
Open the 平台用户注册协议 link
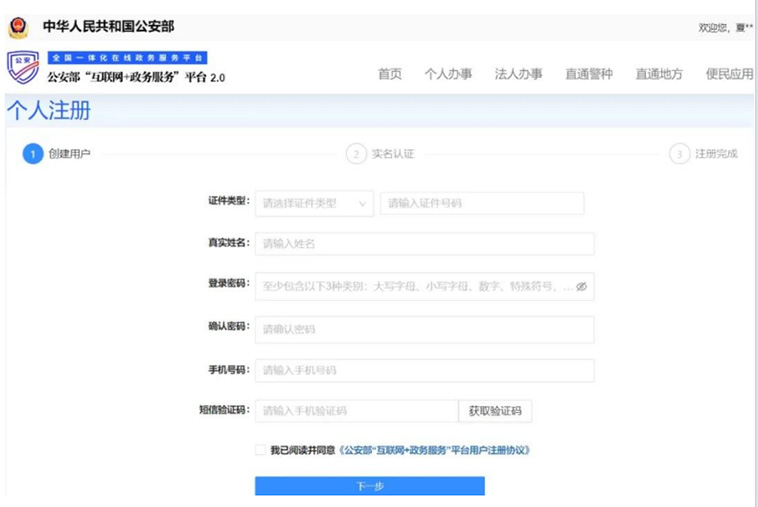tap(435, 450)
